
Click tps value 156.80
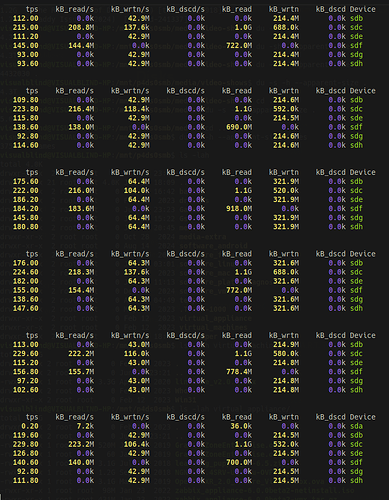tap(26, 372)
